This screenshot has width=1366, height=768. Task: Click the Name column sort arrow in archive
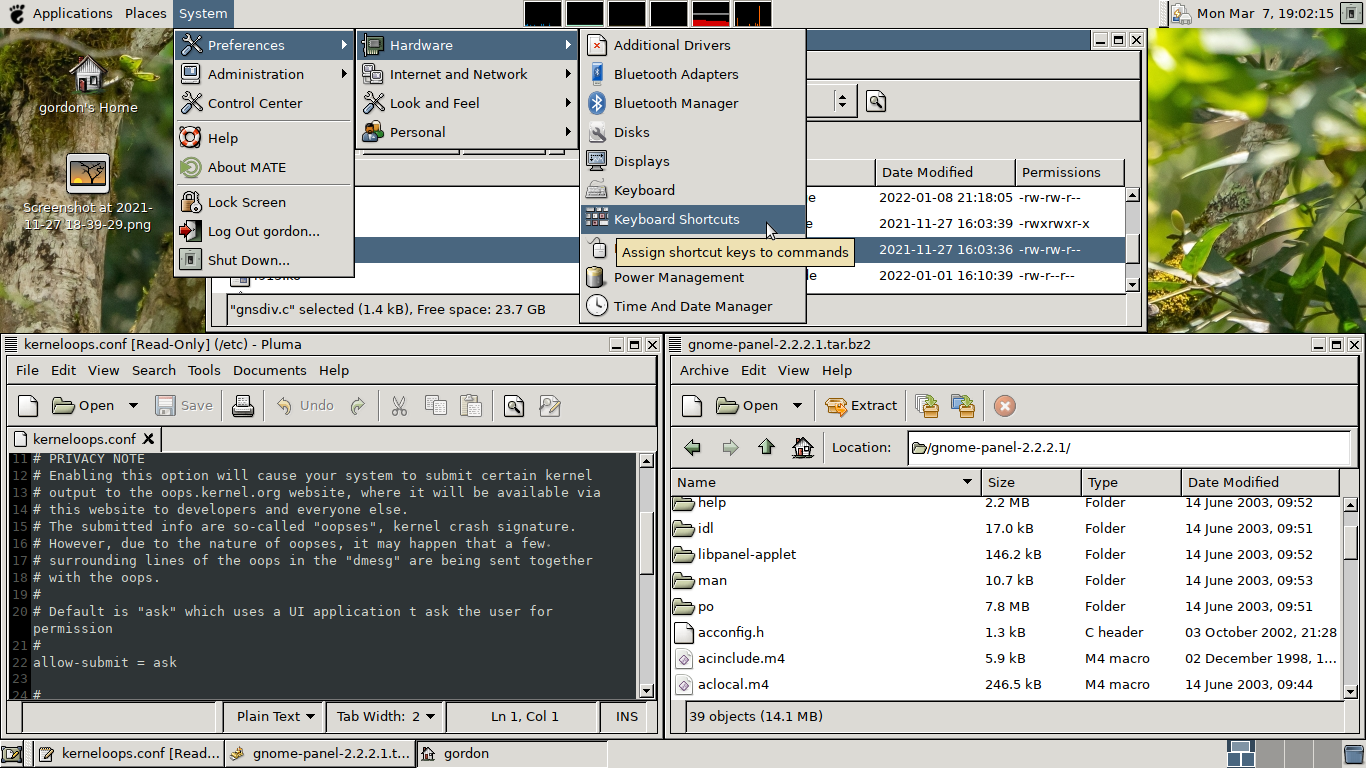967,482
